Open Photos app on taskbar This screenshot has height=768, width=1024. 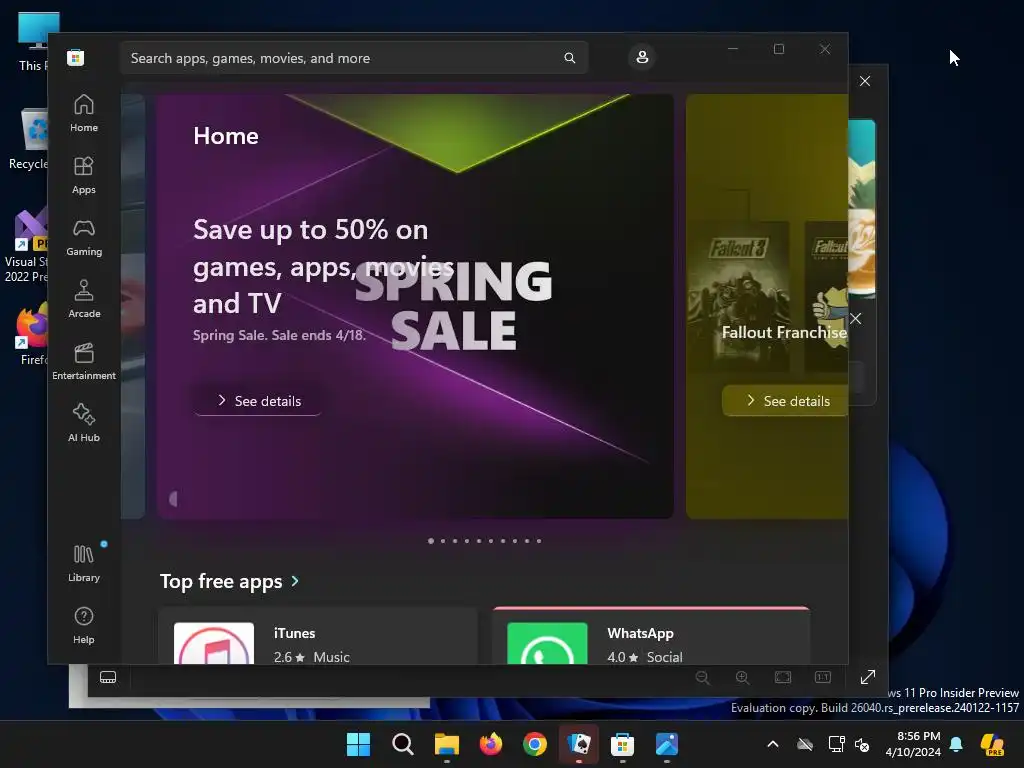tap(667, 744)
